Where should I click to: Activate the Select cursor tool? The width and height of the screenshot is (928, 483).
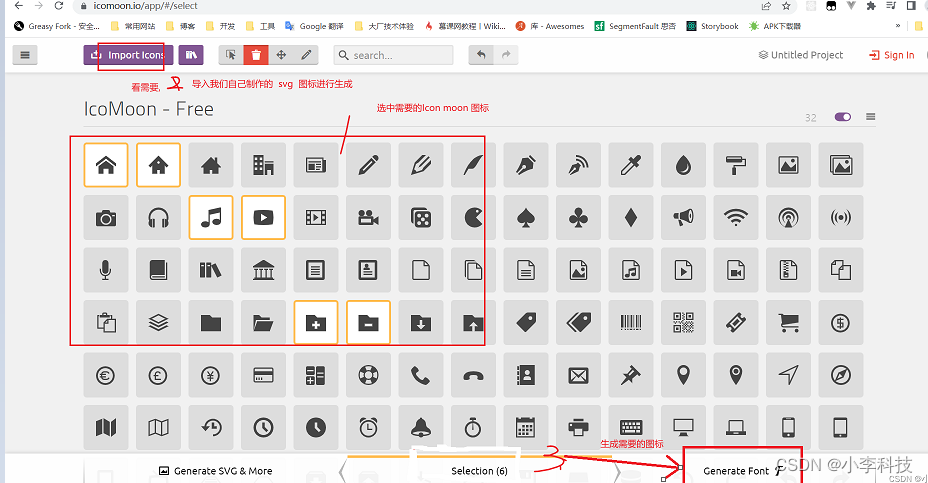coord(231,56)
